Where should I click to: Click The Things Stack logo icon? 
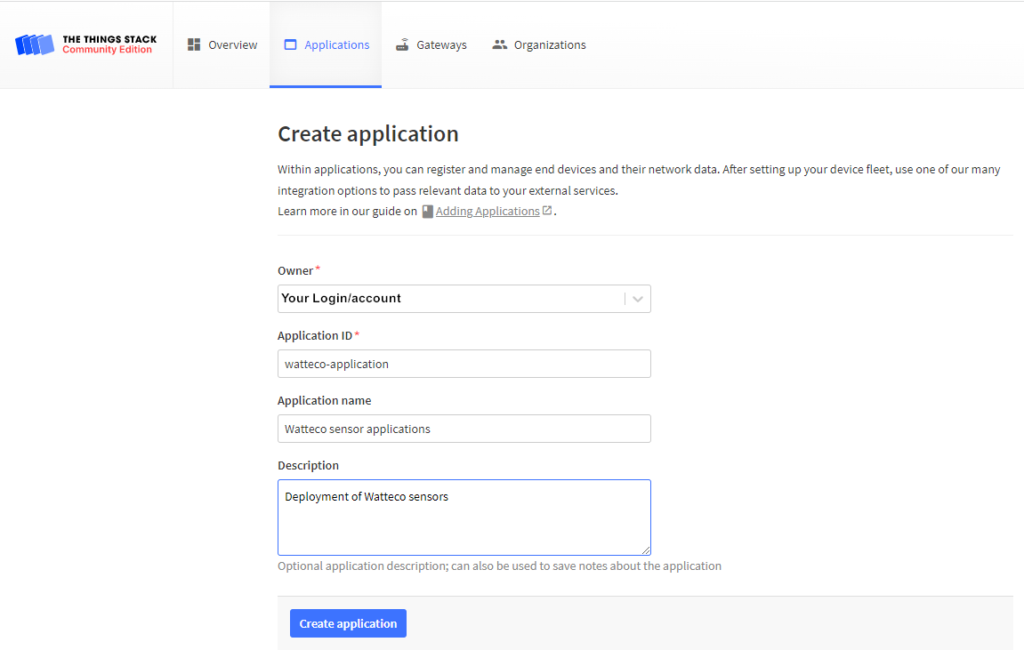click(34, 45)
